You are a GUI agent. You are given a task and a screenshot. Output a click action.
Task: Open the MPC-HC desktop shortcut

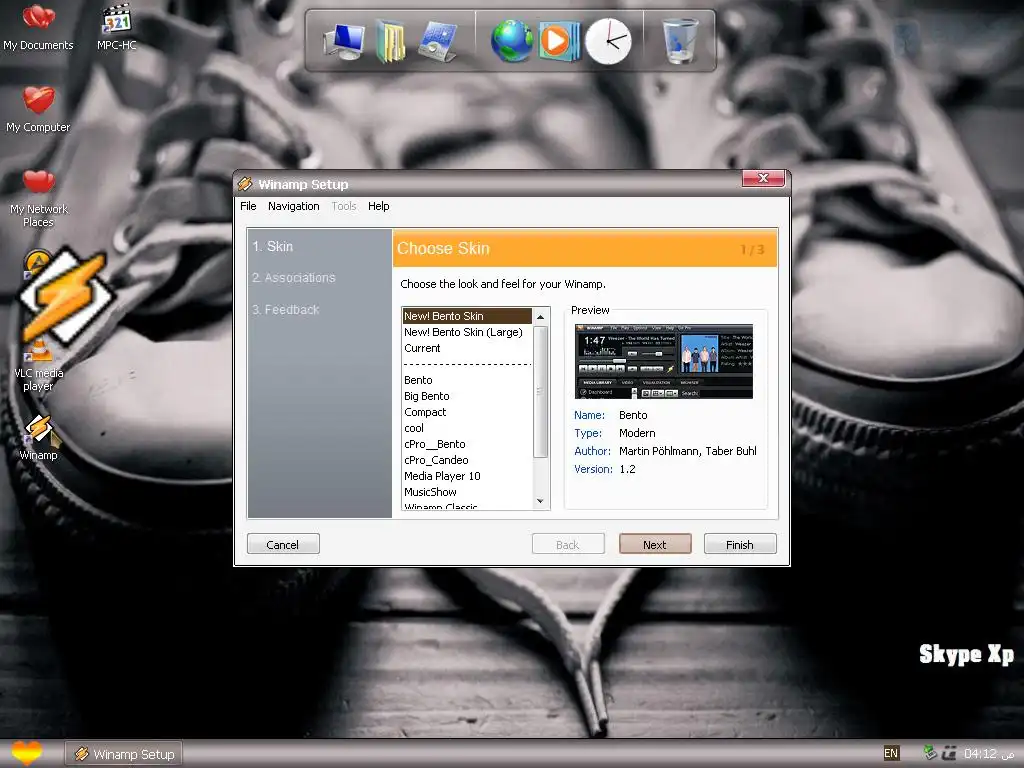pos(117,27)
